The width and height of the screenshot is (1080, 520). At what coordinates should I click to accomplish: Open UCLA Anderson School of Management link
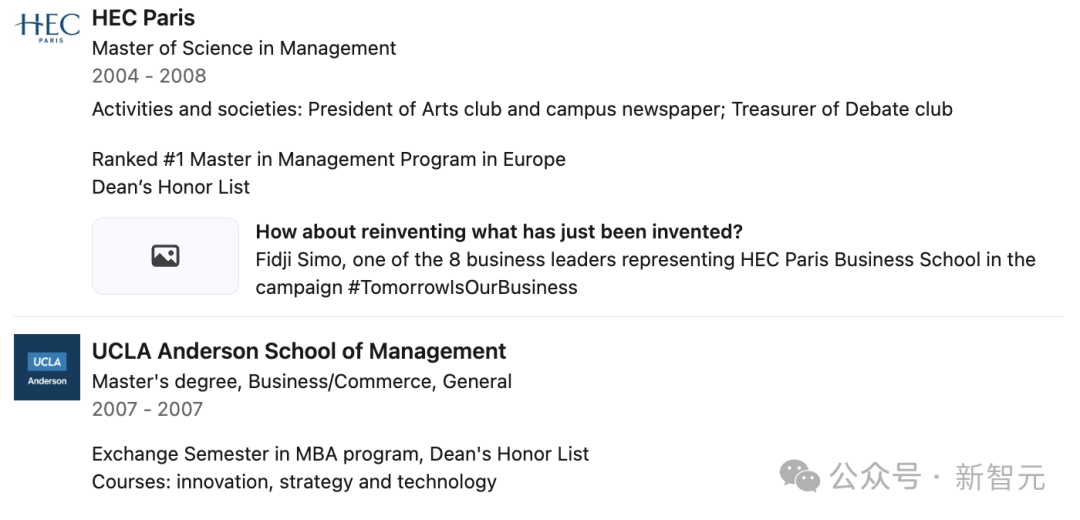coord(299,351)
